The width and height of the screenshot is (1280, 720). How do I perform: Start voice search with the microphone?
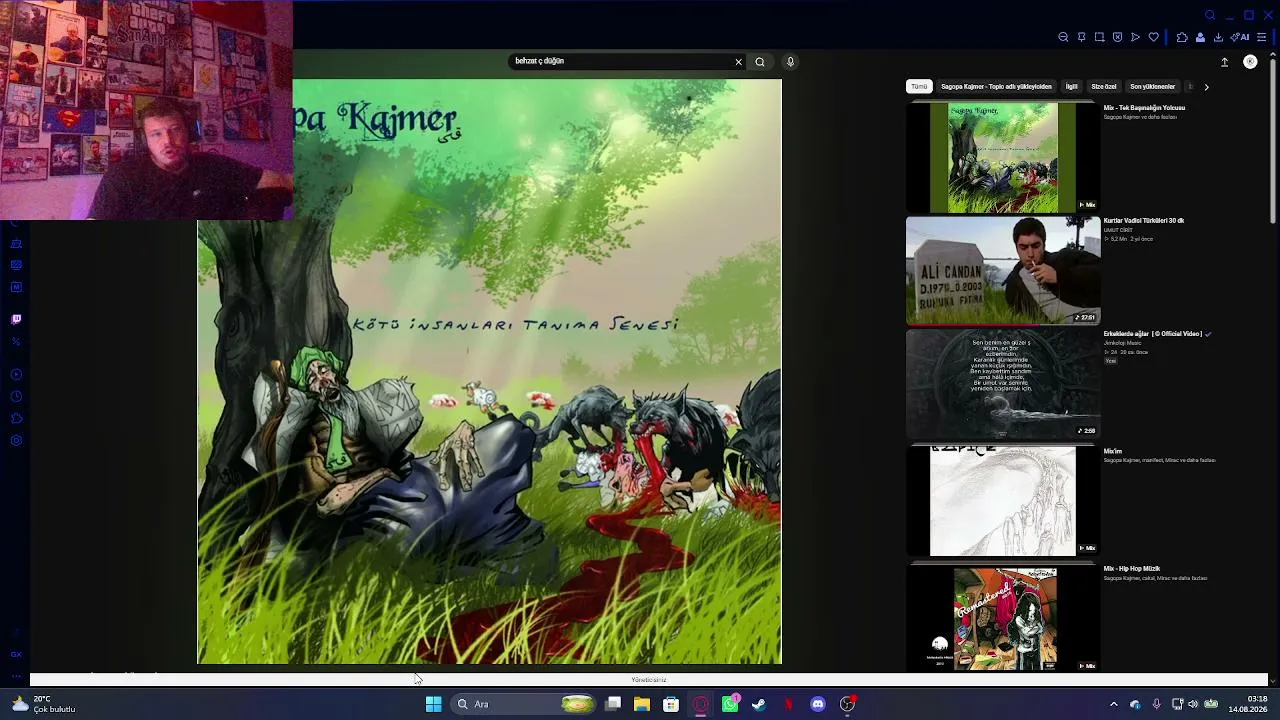tap(790, 62)
